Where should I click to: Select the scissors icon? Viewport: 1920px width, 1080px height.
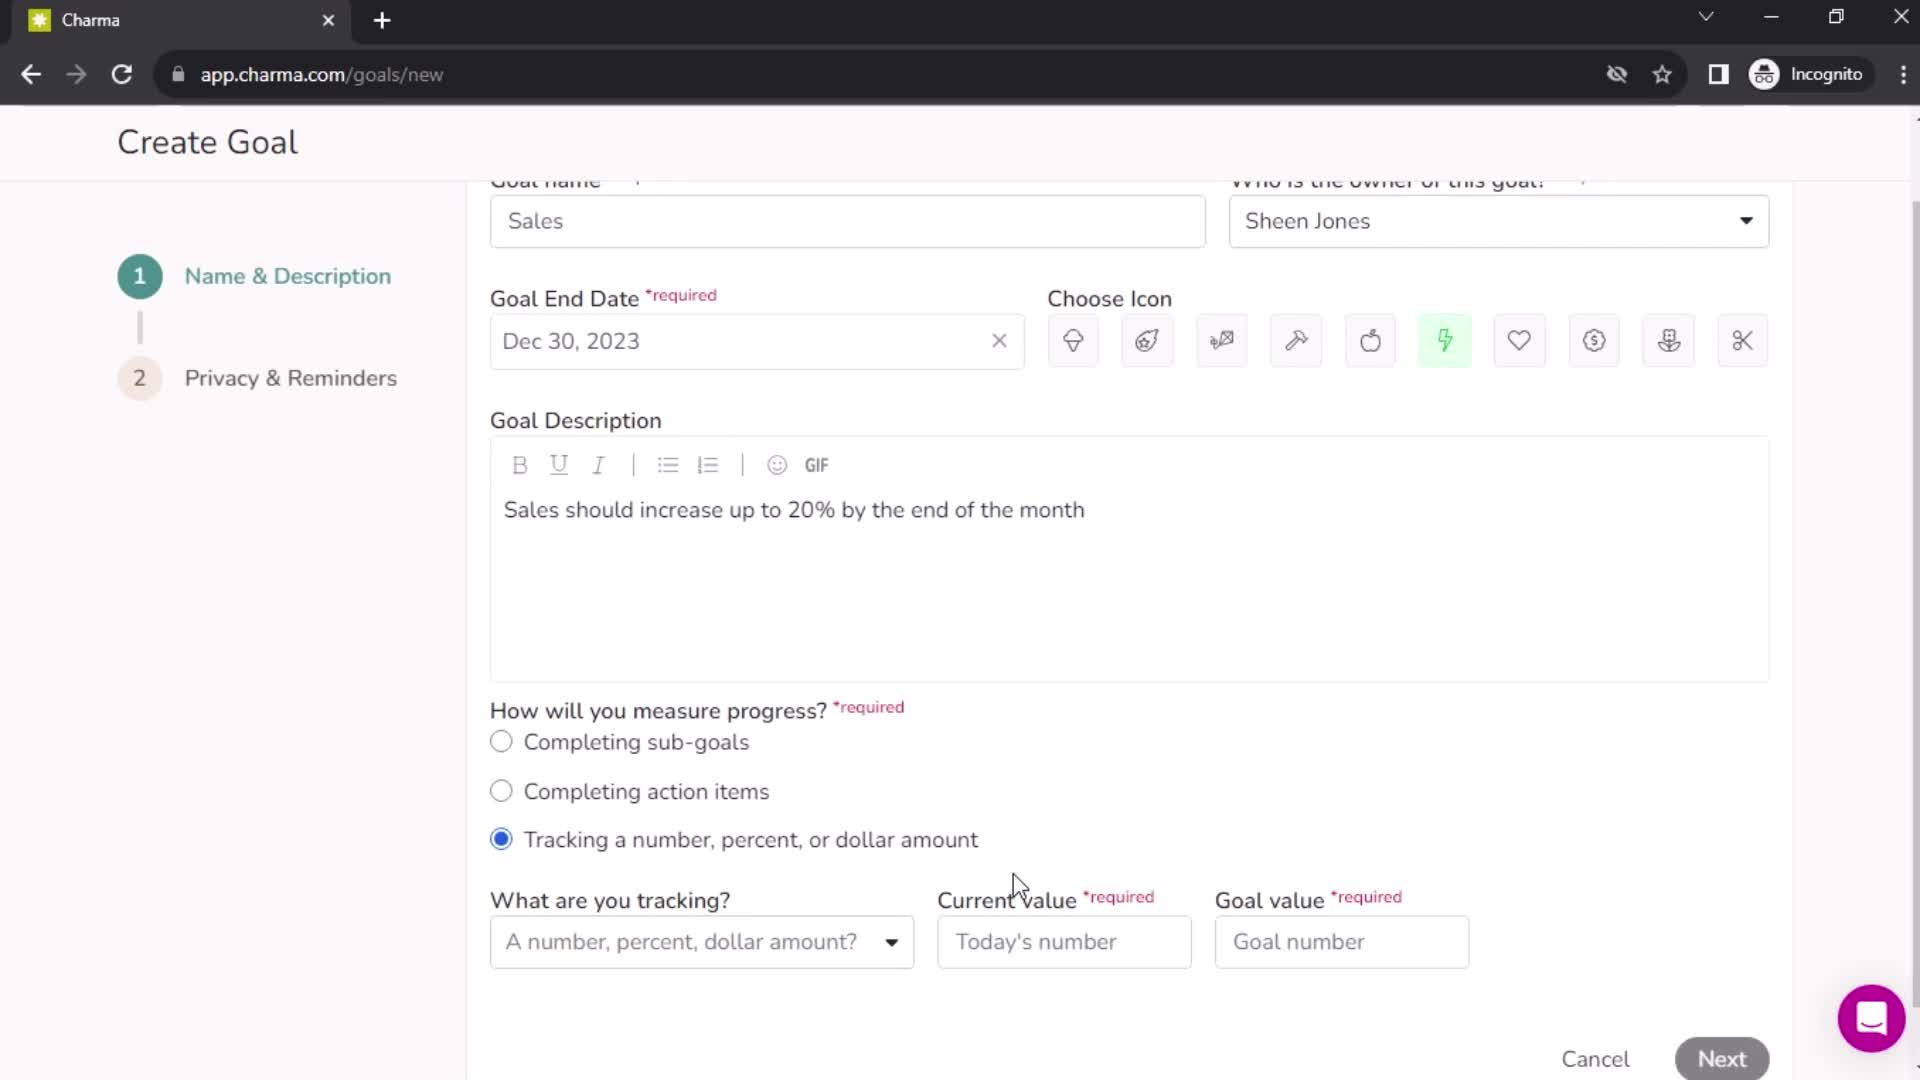point(1743,340)
